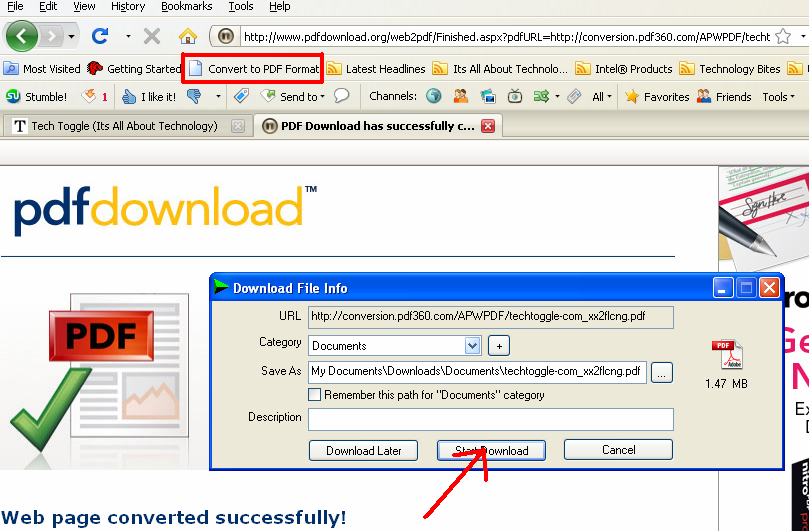
Task: Click the Sign Here advertisement image
Action: click(764, 217)
